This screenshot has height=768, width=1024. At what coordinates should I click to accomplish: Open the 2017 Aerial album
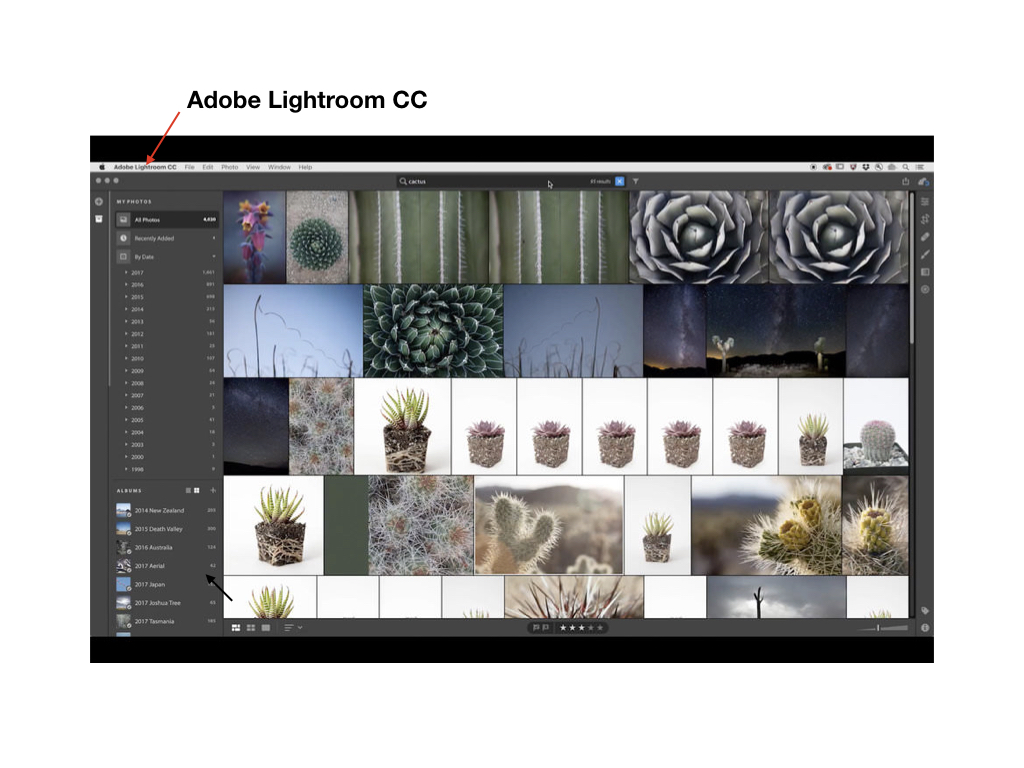click(x=167, y=566)
